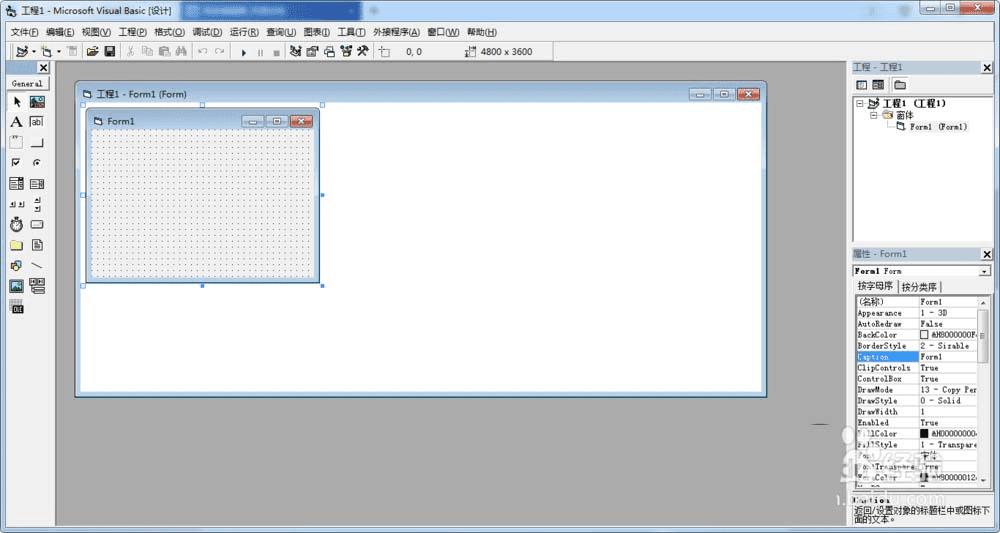
Task: Open the 工程(P) menu
Action: click(133, 33)
